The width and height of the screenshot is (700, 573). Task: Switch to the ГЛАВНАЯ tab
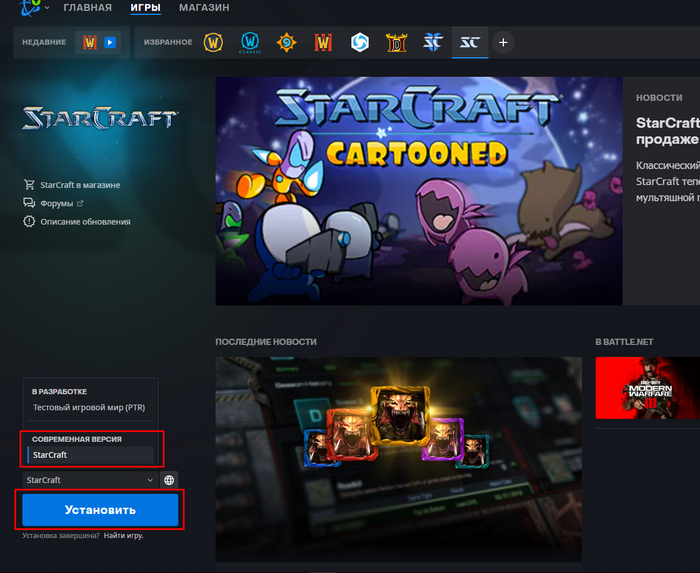88,8
